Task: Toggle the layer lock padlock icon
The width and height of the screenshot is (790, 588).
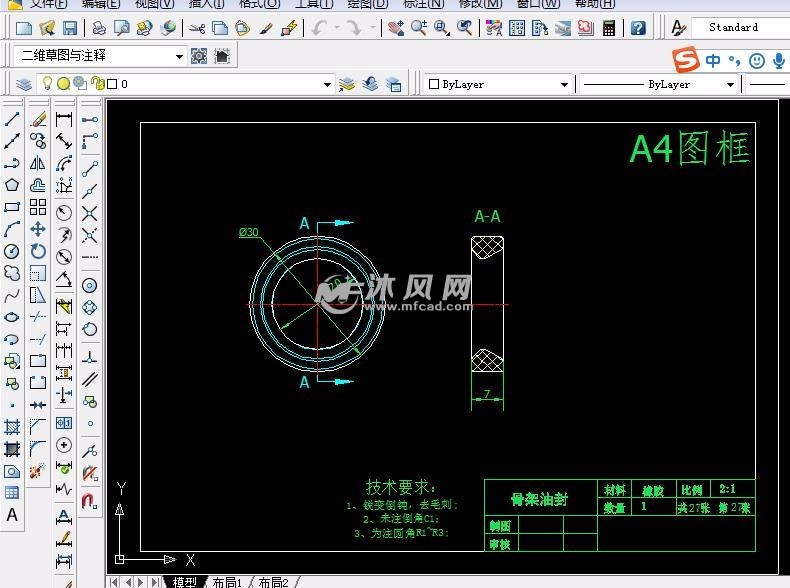Action: (97, 84)
